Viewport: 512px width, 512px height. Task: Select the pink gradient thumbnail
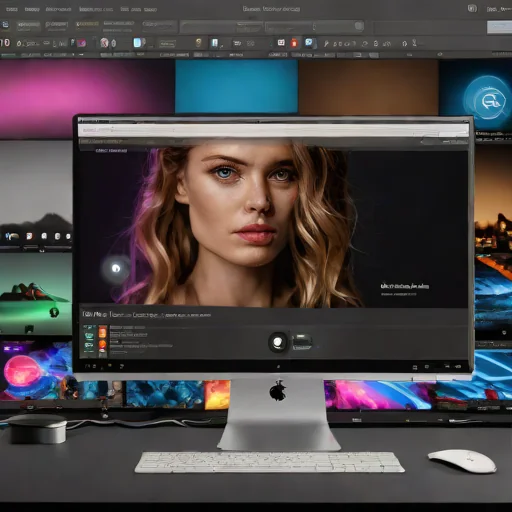(87, 99)
